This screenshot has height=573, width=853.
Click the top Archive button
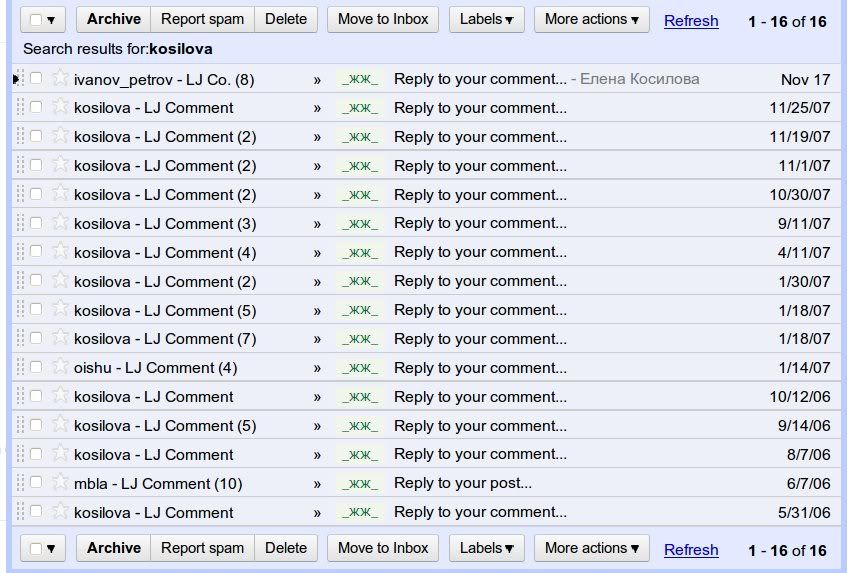(x=113, y=19)
